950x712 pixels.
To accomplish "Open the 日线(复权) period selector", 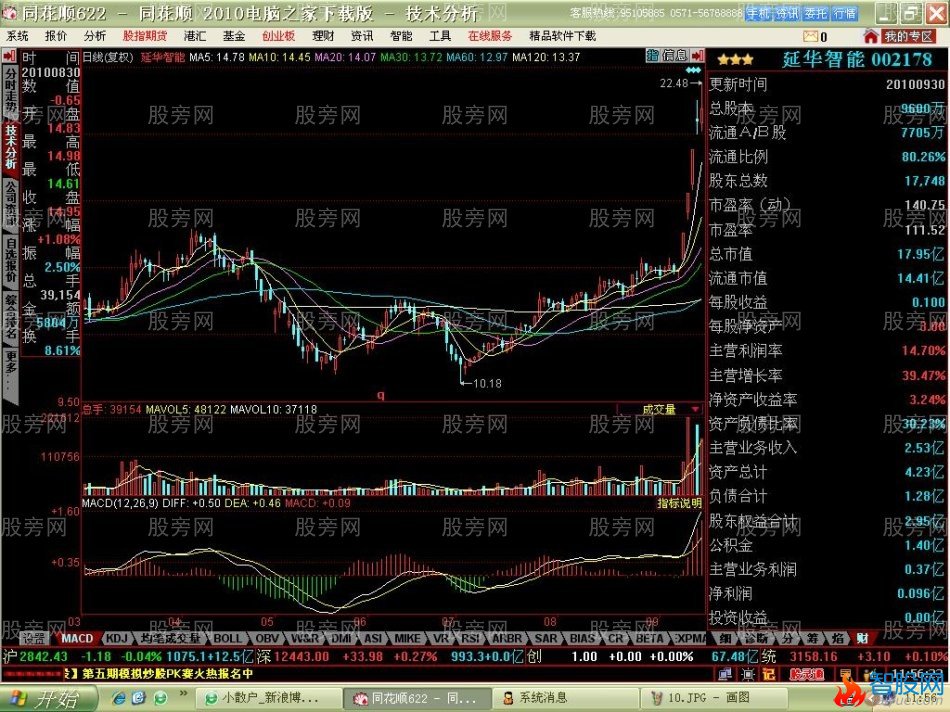I will point(107,58).
